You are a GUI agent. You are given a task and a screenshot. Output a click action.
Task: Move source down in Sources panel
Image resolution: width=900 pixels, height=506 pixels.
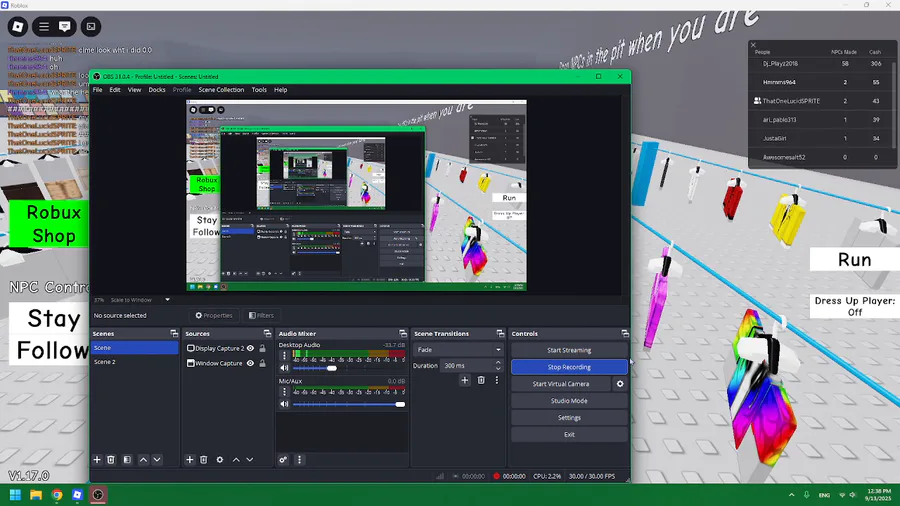point(250,460)
